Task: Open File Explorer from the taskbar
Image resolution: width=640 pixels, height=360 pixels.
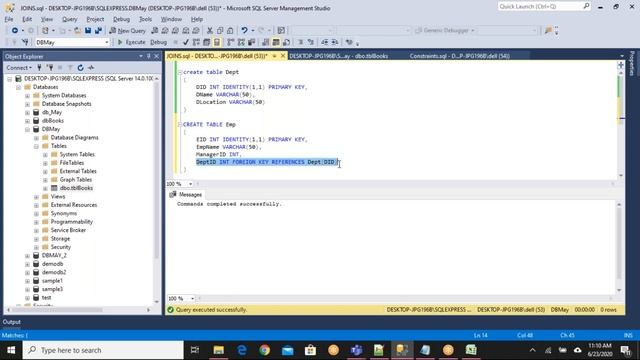Action: (219, 350)
